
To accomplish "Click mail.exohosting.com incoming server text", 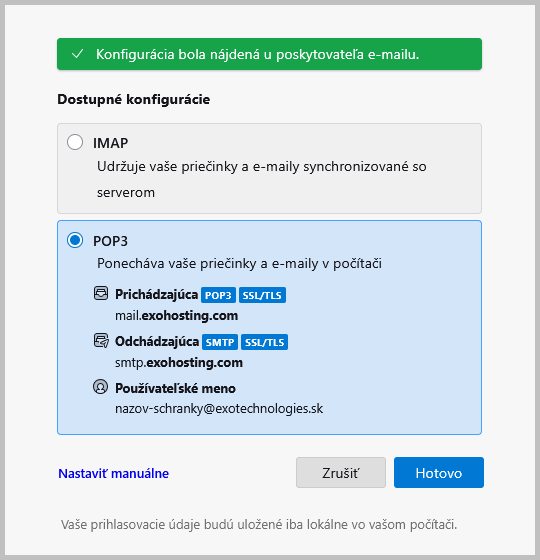I will (176, 316).
